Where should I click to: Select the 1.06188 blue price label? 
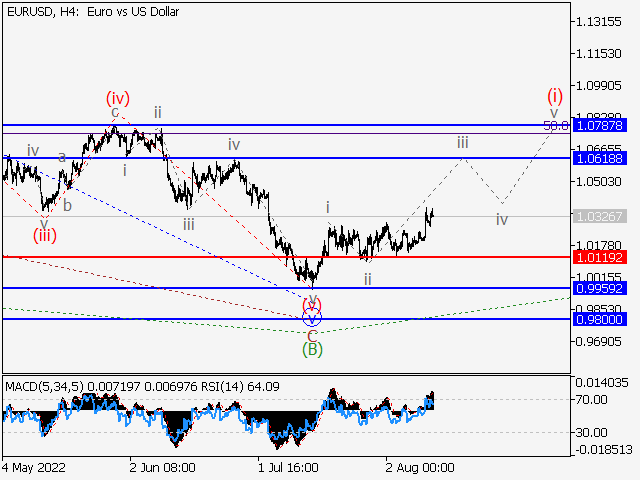[x=600, y=158]
